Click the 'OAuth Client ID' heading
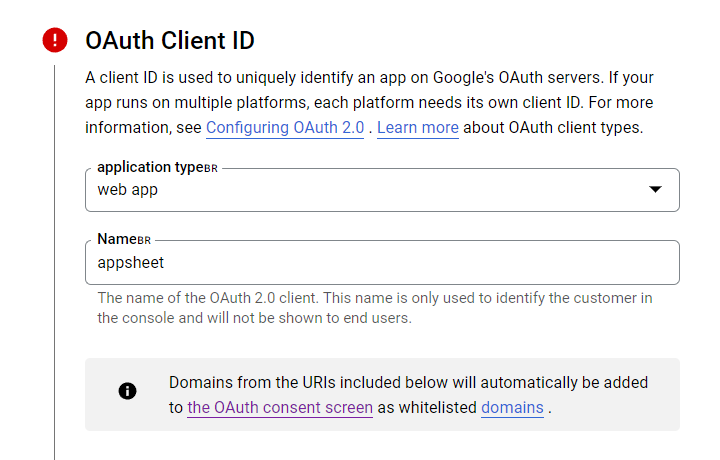Image resolution: width=720 pixels, height=460 pixels. (x=170, y=40)
